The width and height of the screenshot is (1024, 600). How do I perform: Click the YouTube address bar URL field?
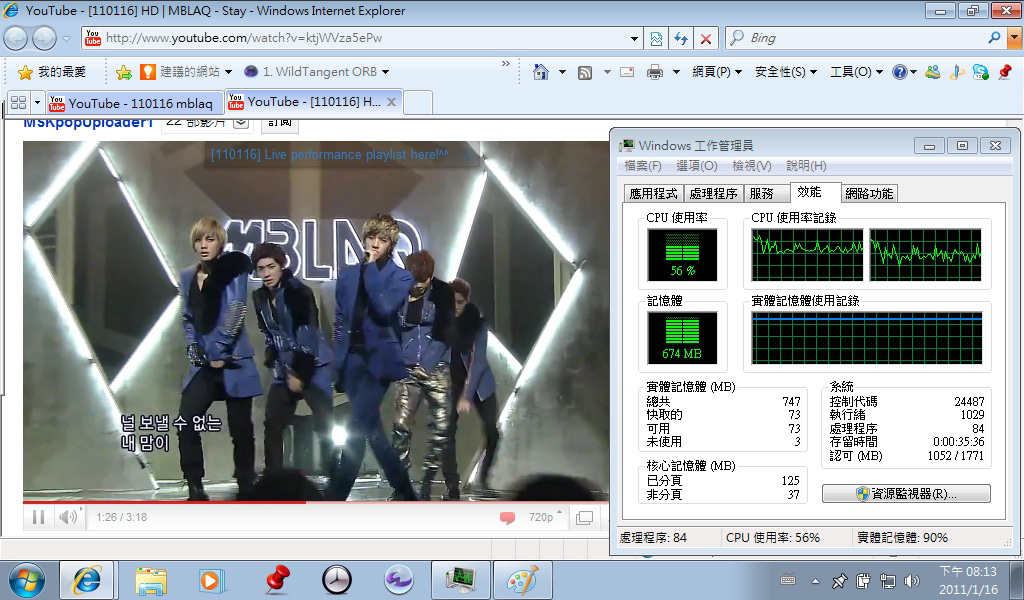pos(362,38)
